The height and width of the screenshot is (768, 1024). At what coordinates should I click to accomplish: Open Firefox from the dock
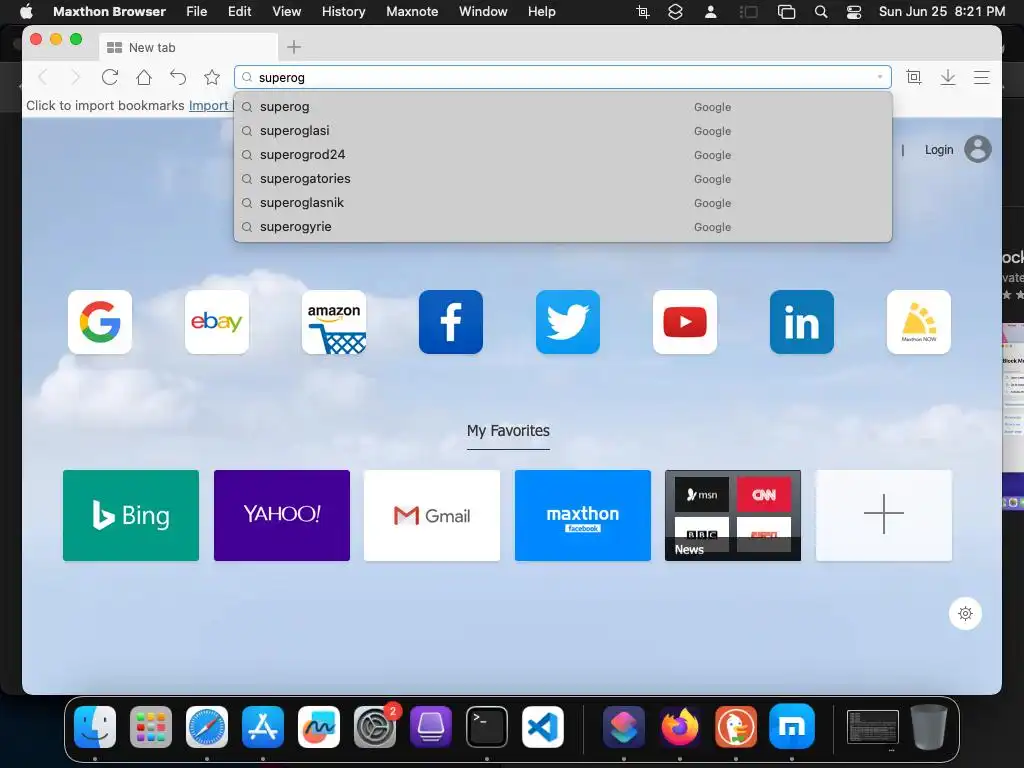(x=680, y=727)
